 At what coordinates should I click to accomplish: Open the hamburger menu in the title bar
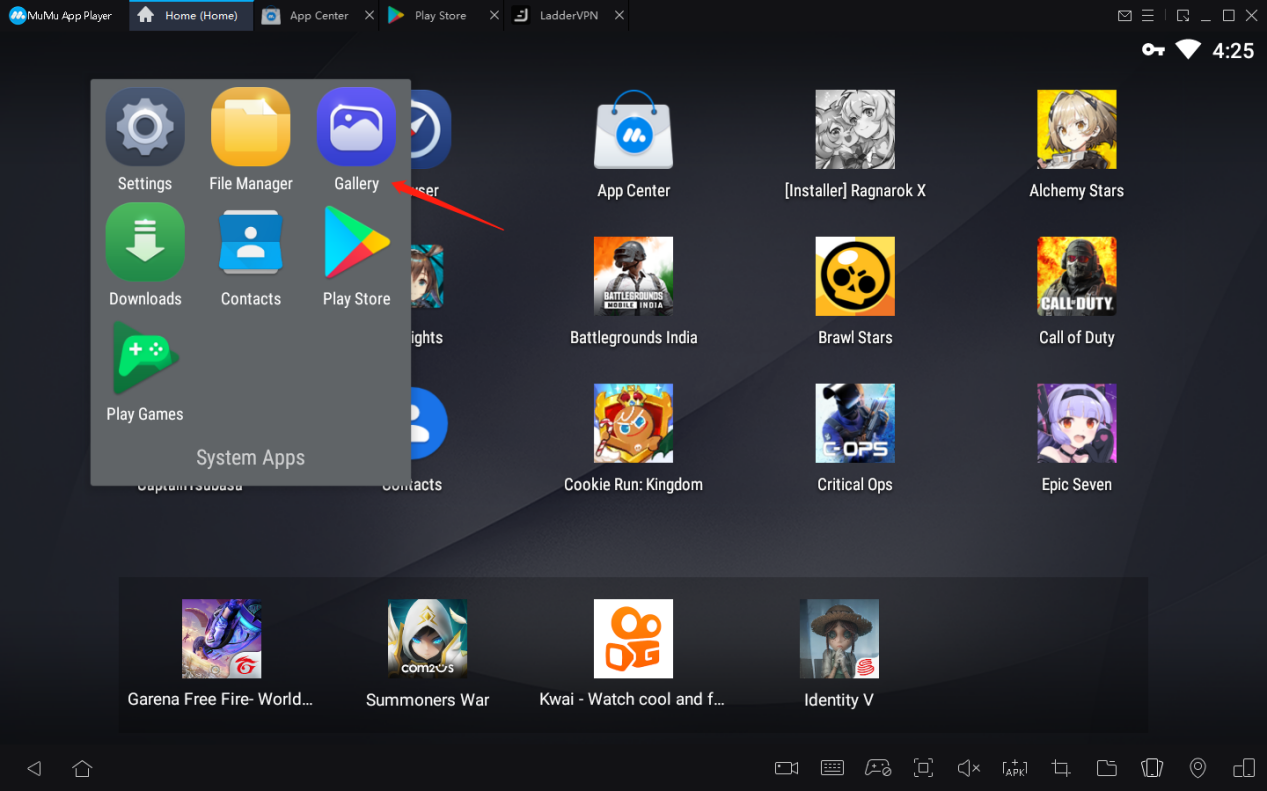[1149, 16]
